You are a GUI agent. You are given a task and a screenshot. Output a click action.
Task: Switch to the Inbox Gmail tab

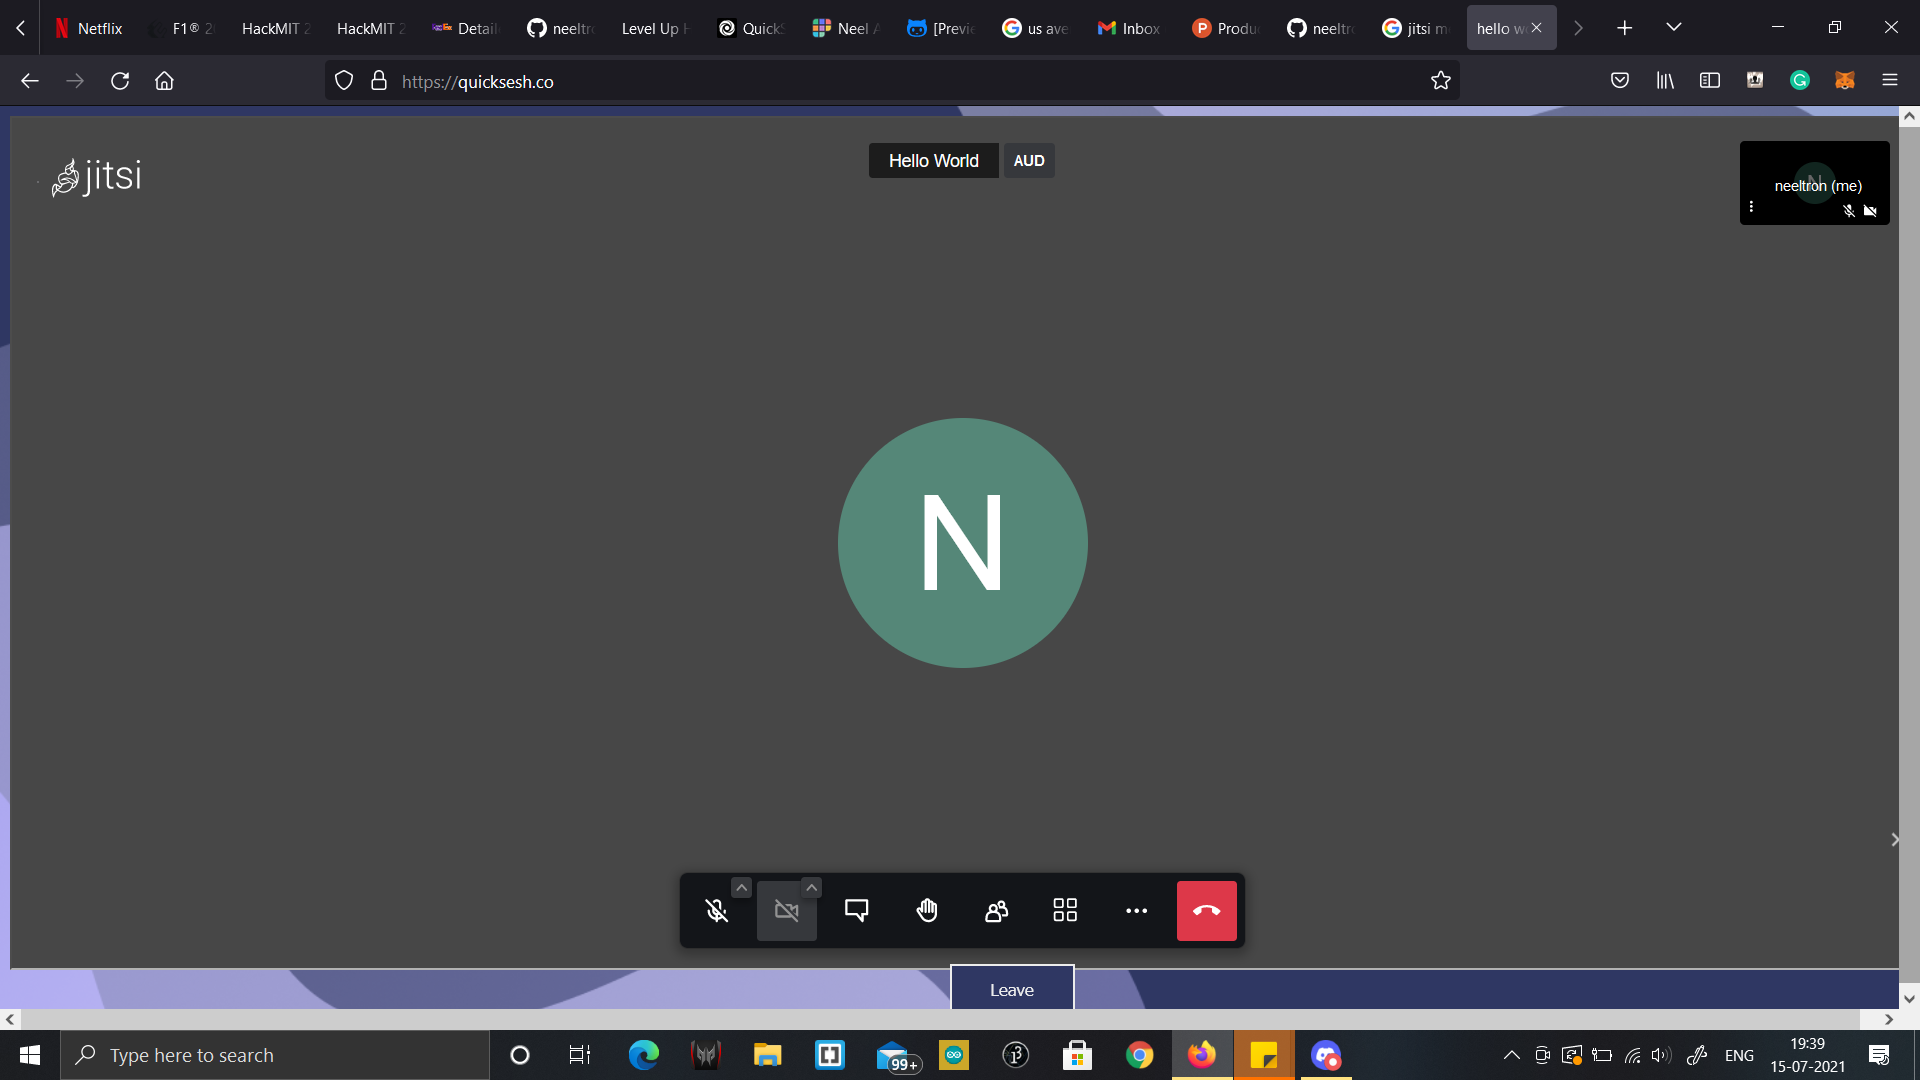coord(1129,28)
